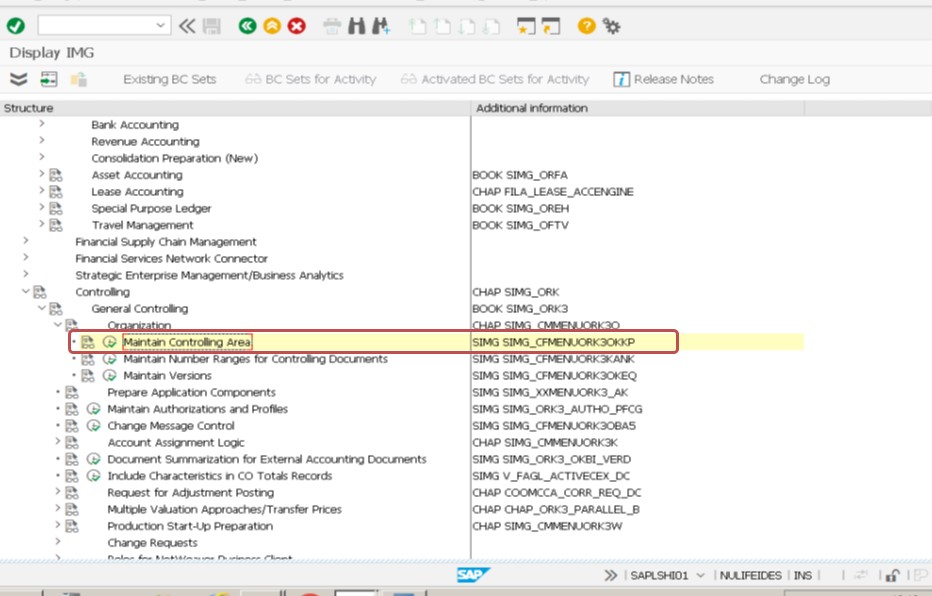Select the Change Message Control tree item
This screenshot has height=596, width=932.
coord(171,425)
